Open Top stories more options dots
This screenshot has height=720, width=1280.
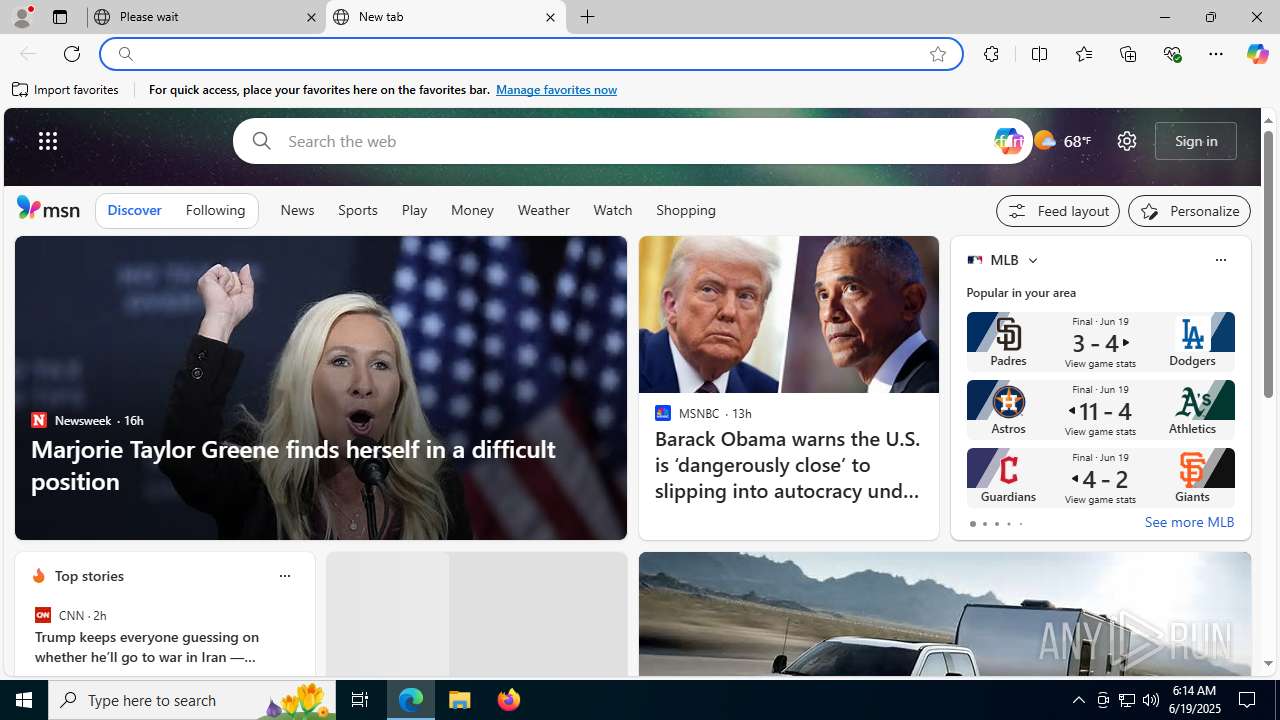pyautogui.click(x=284, y=576)
